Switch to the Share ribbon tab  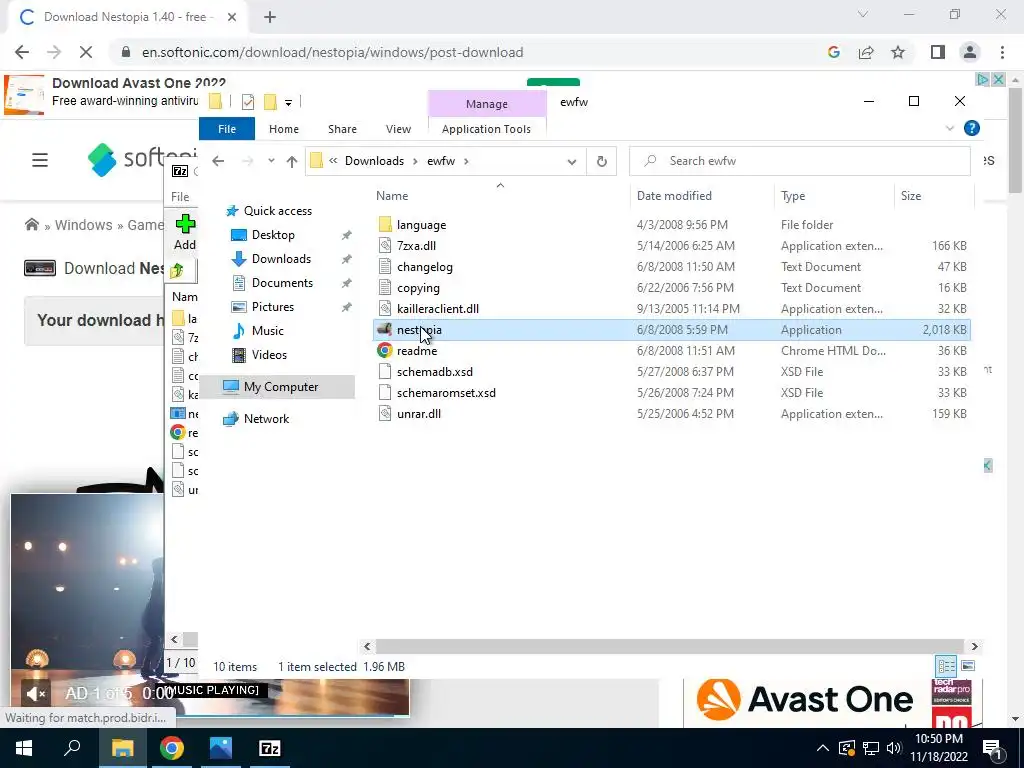[x=342, y=129]
